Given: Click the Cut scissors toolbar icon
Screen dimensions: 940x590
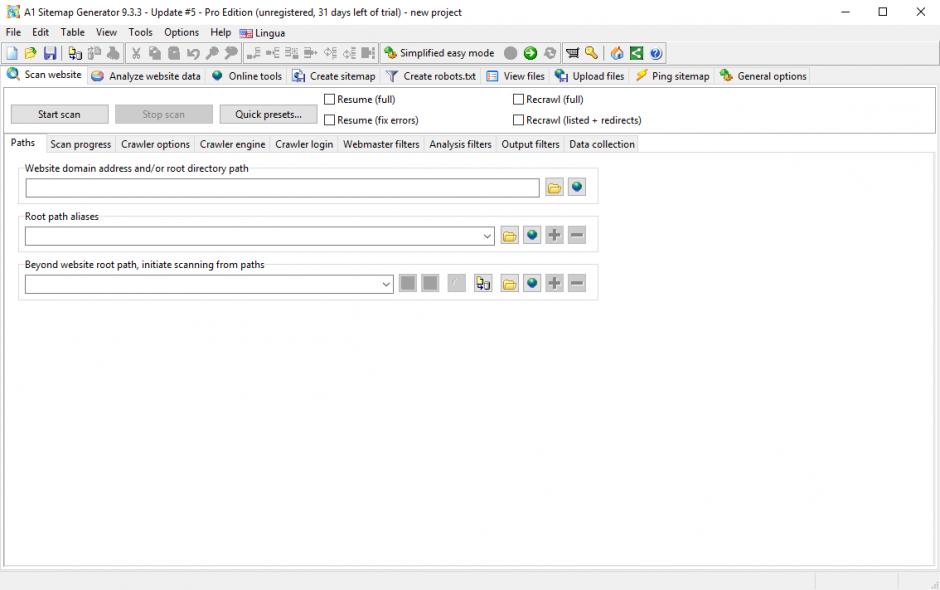Looking at the screenshot, I should click(x=136, y=53).
